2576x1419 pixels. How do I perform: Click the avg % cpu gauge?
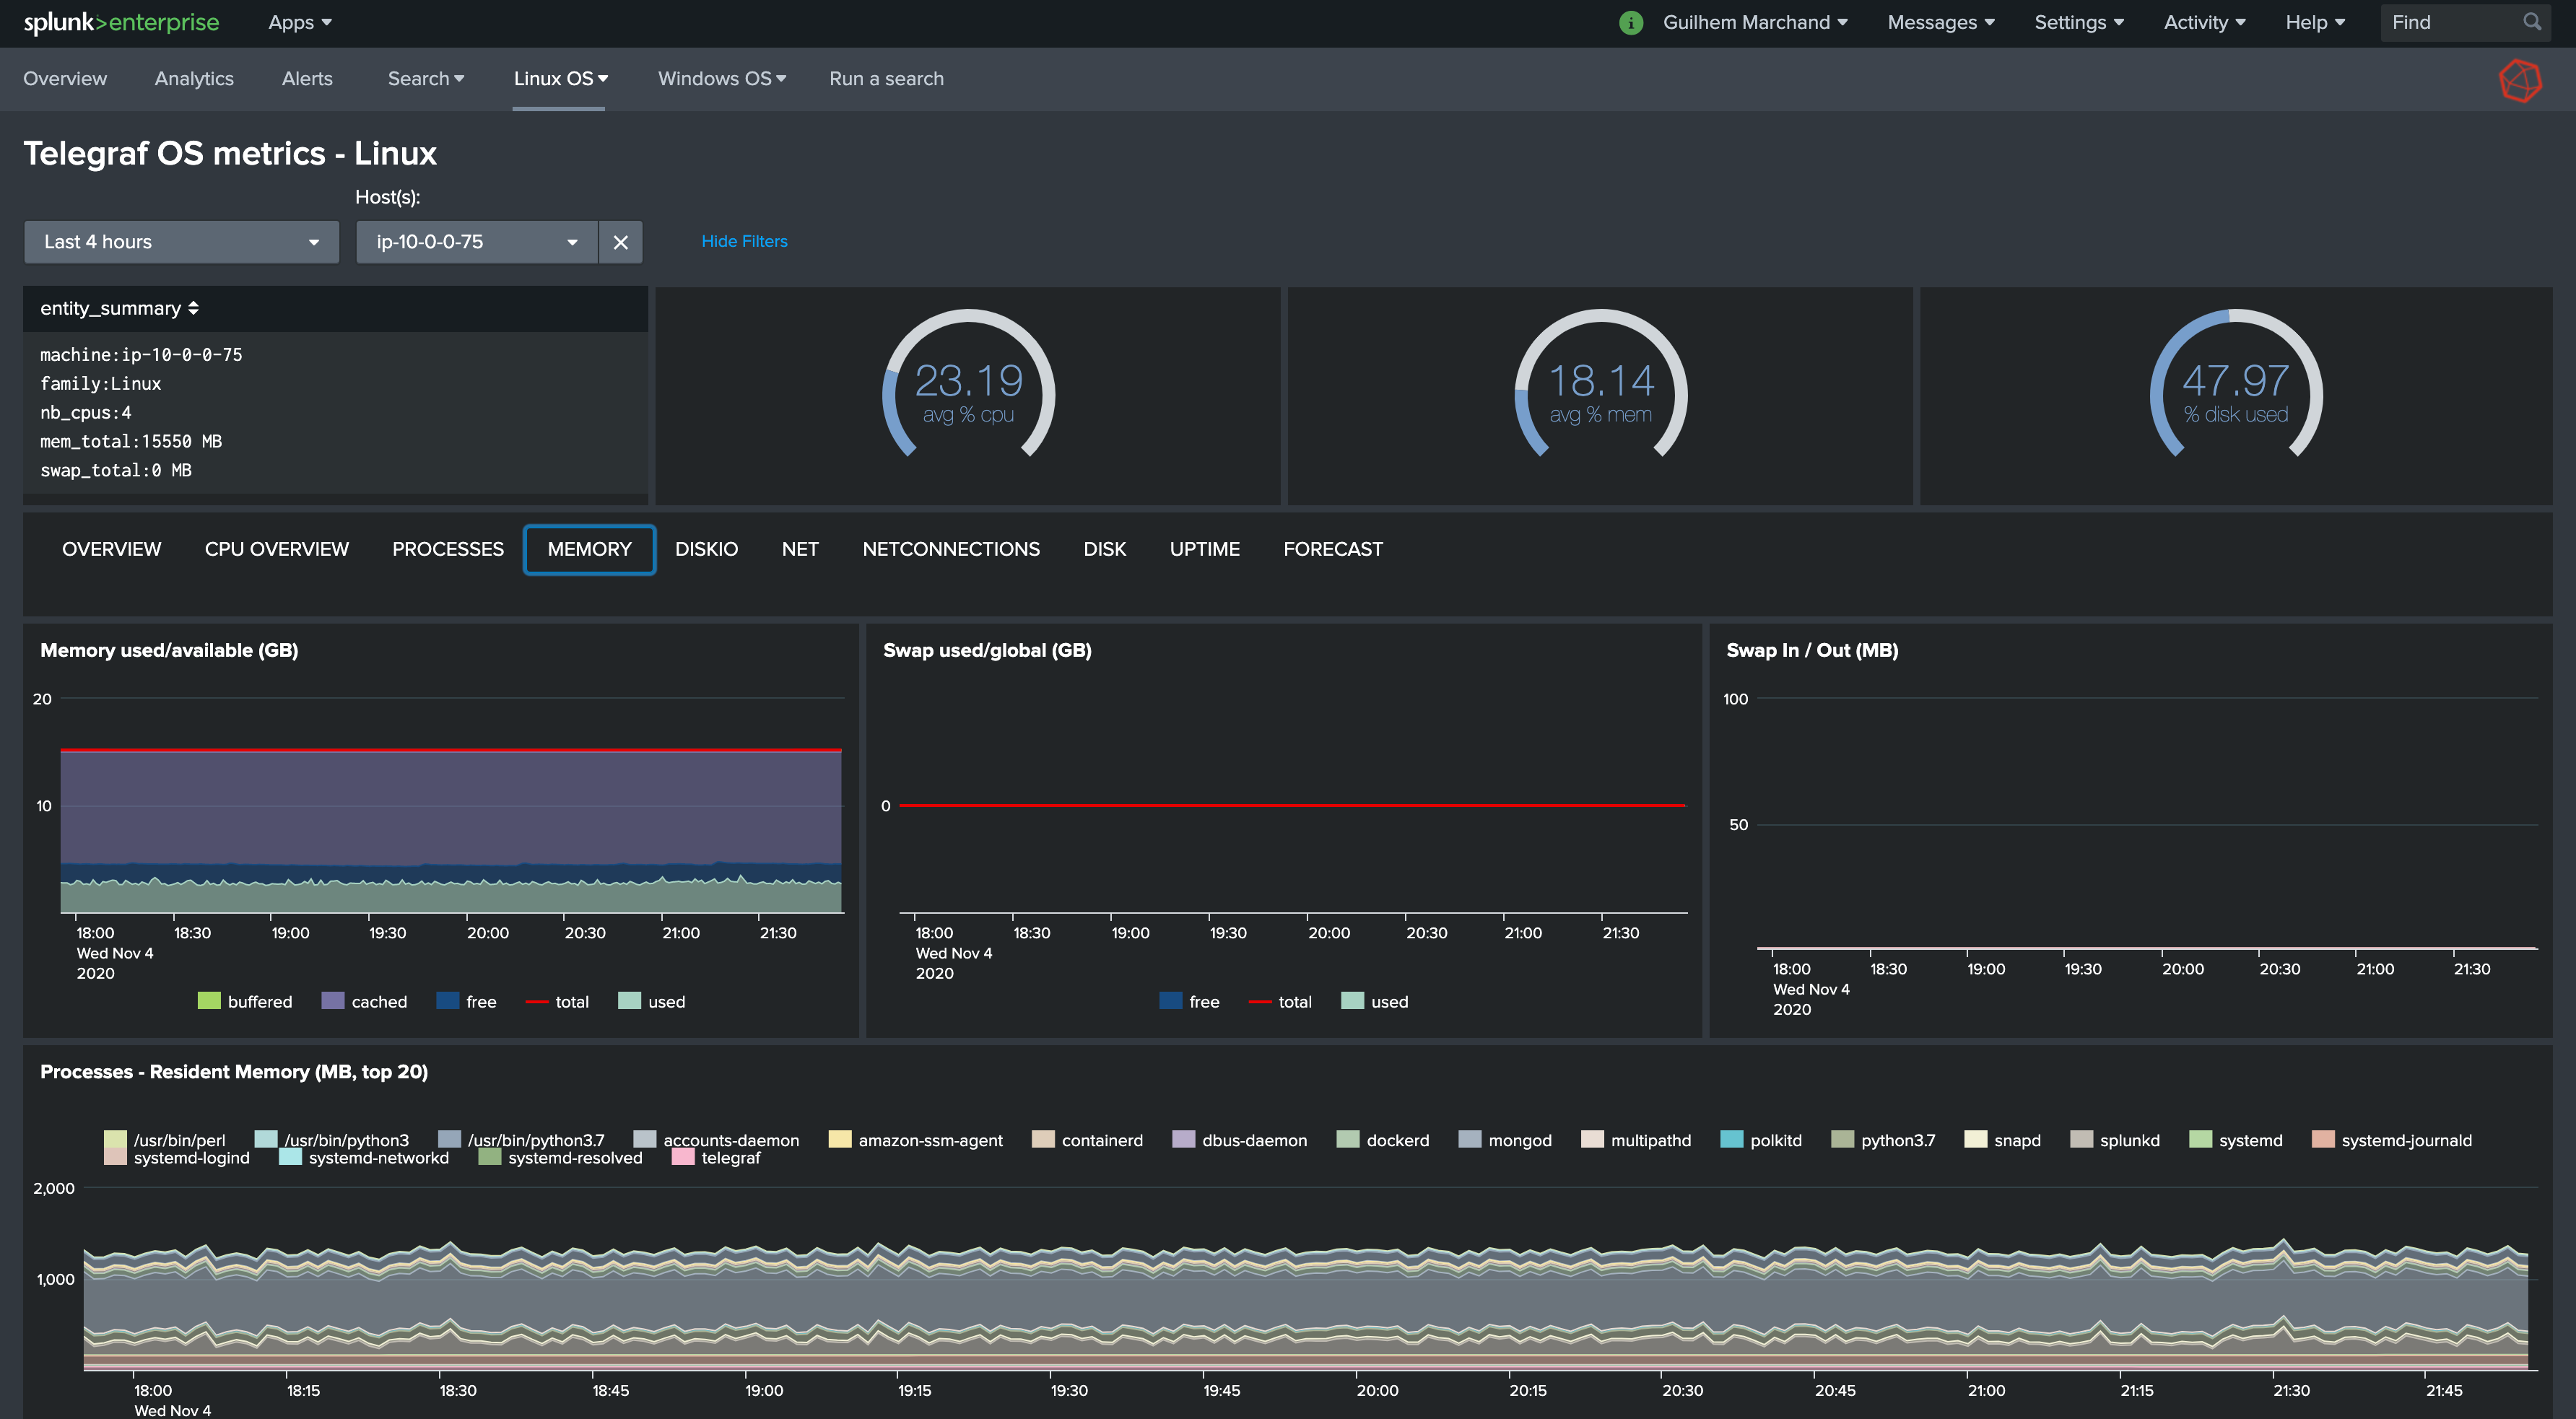[967, 392]
